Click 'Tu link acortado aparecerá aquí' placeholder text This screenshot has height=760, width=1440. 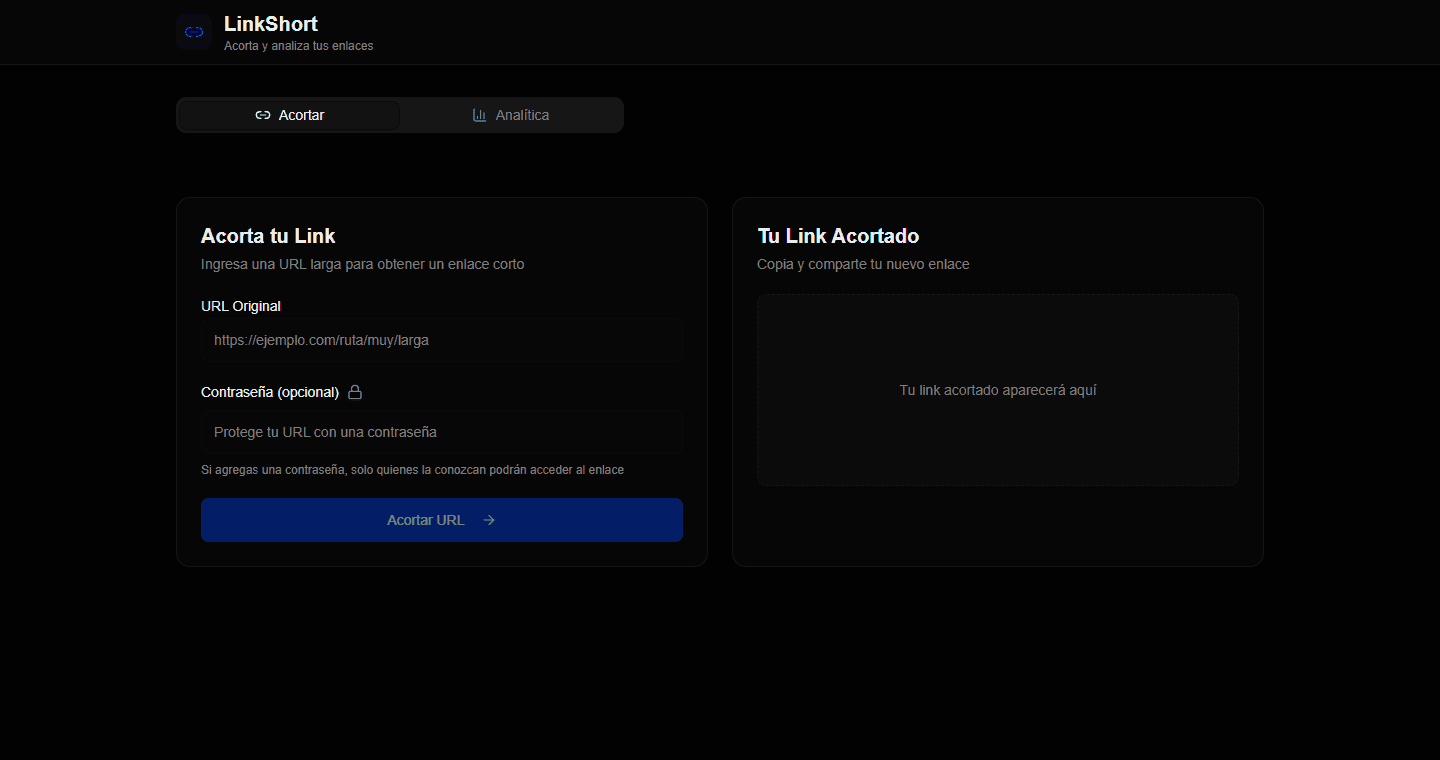tap(998, 390)
